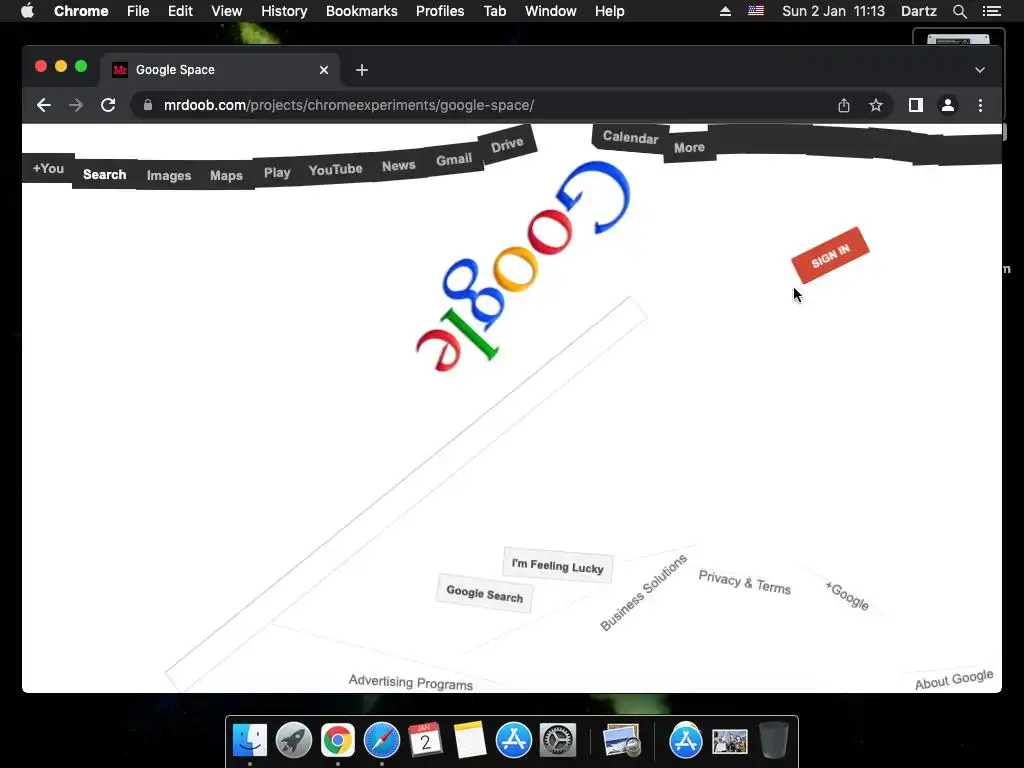Open Calendar app in the Dock

(425, 741)
